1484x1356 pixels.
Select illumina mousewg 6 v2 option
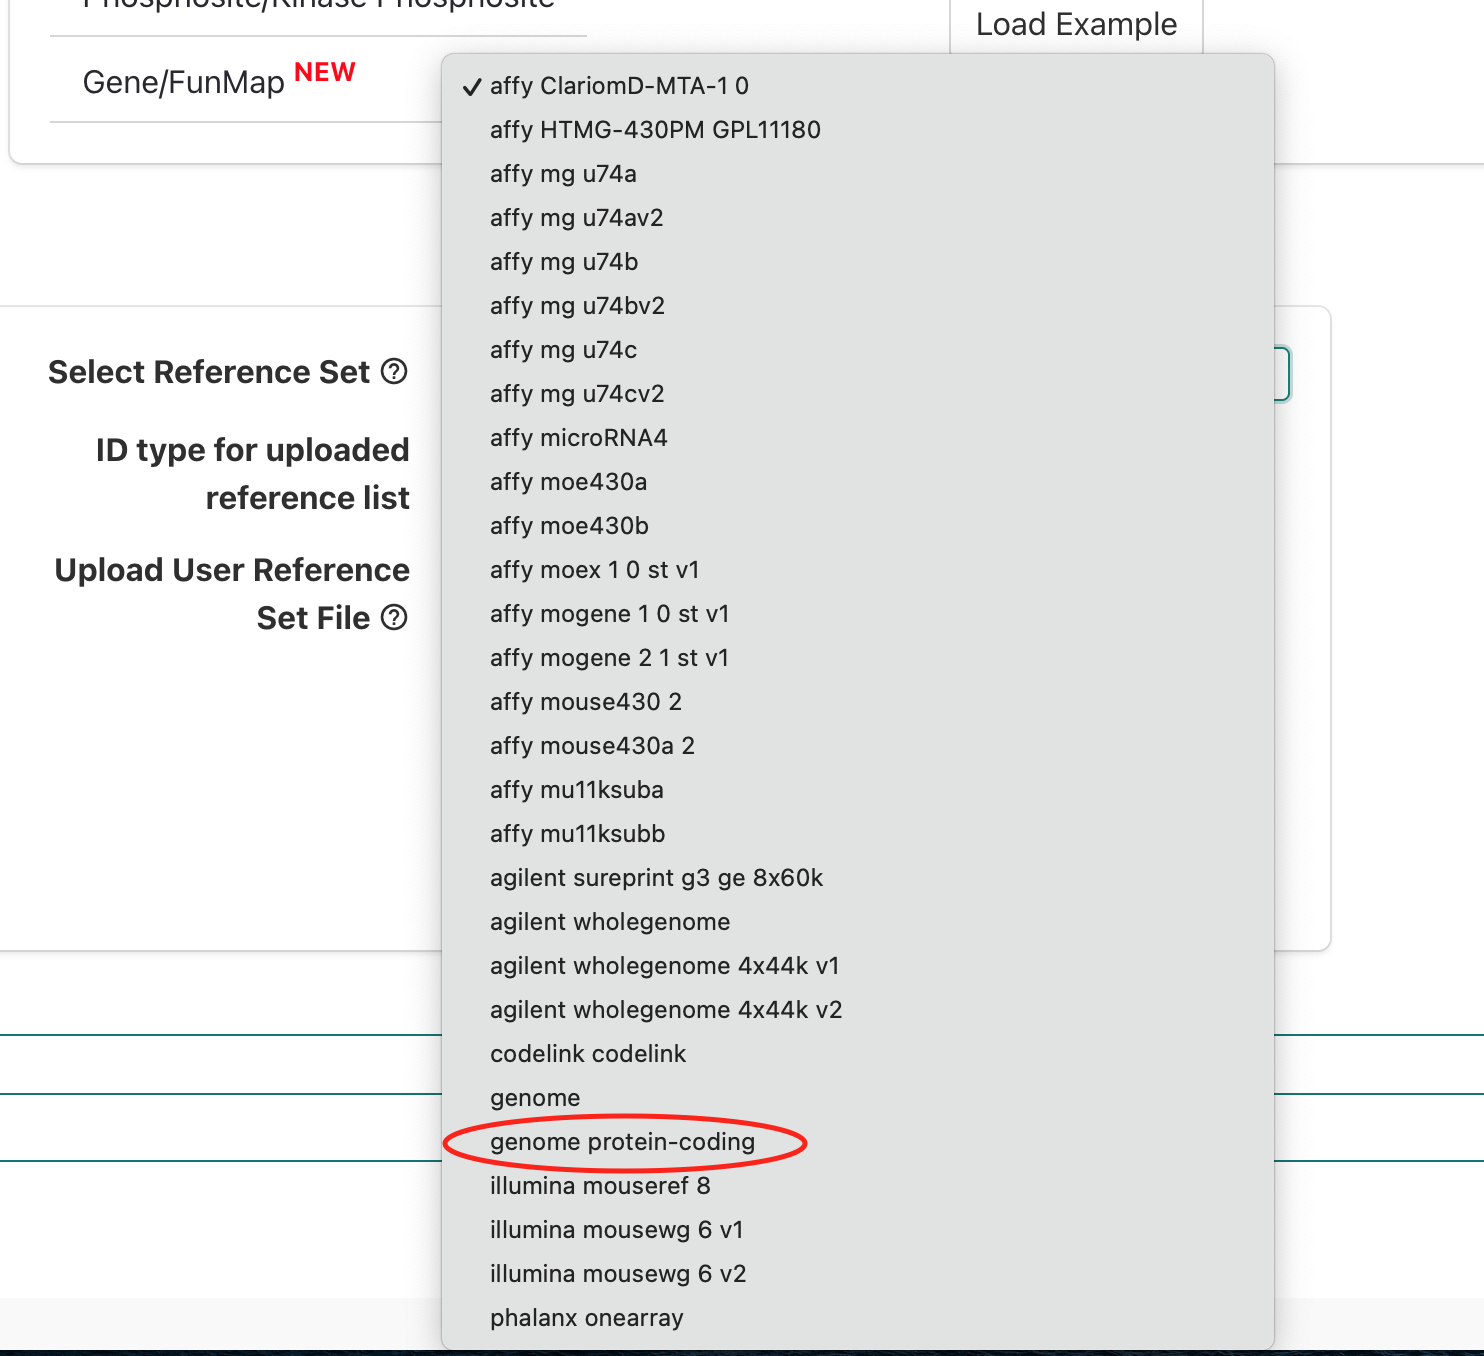(618, 1273)
